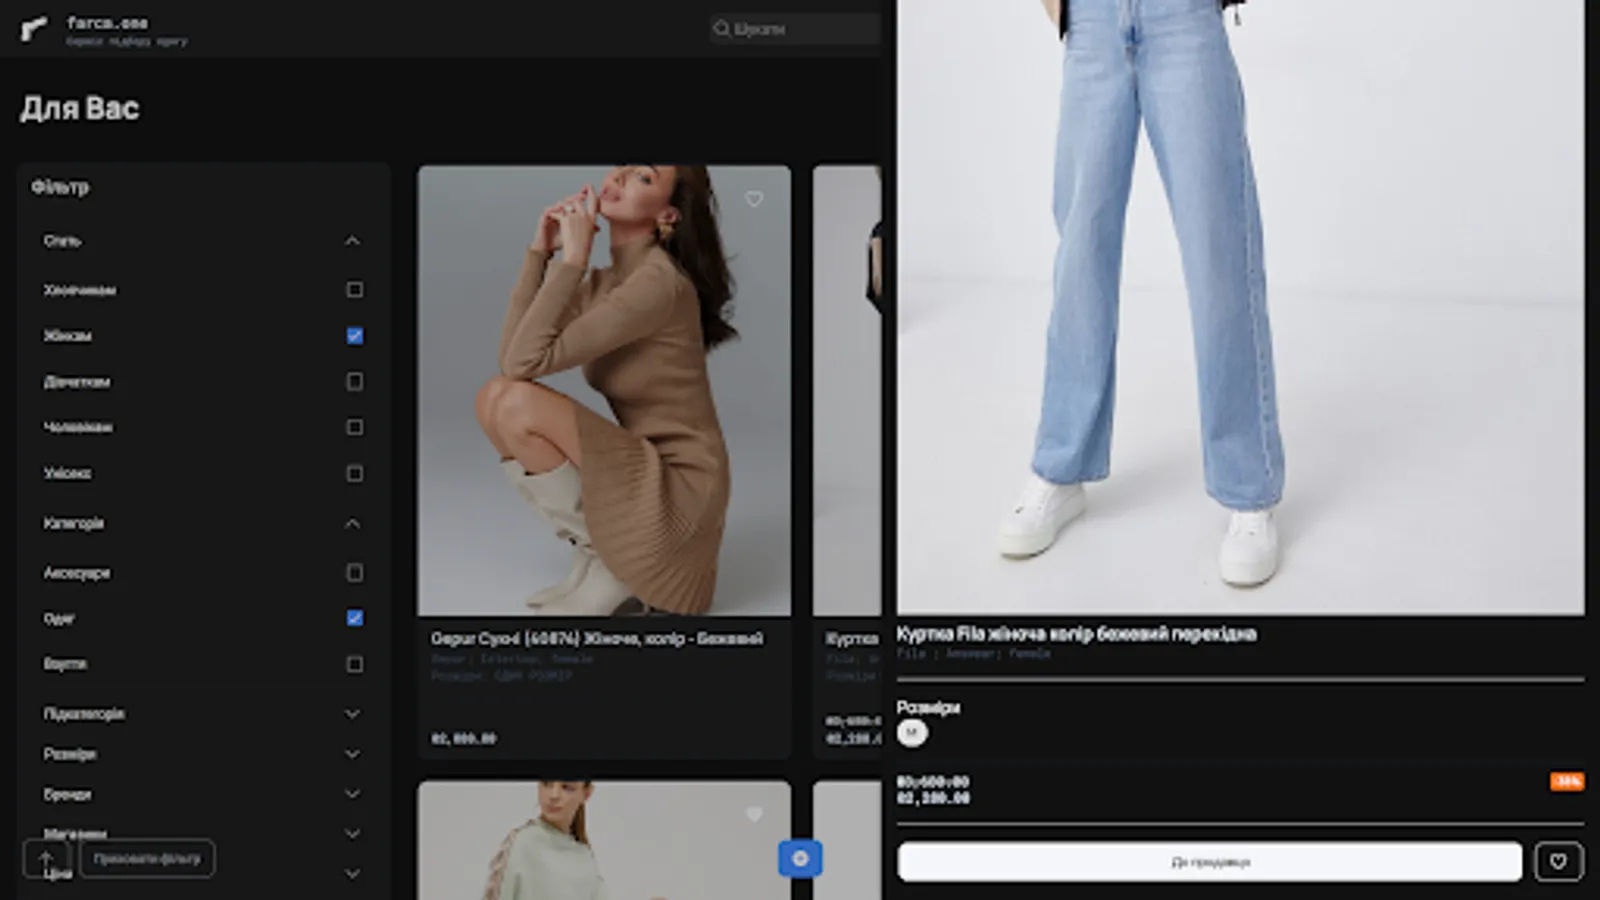Click the search magnifier icon
The width and height of the screenshot is (1600, 900).
[x=721, y=29]
